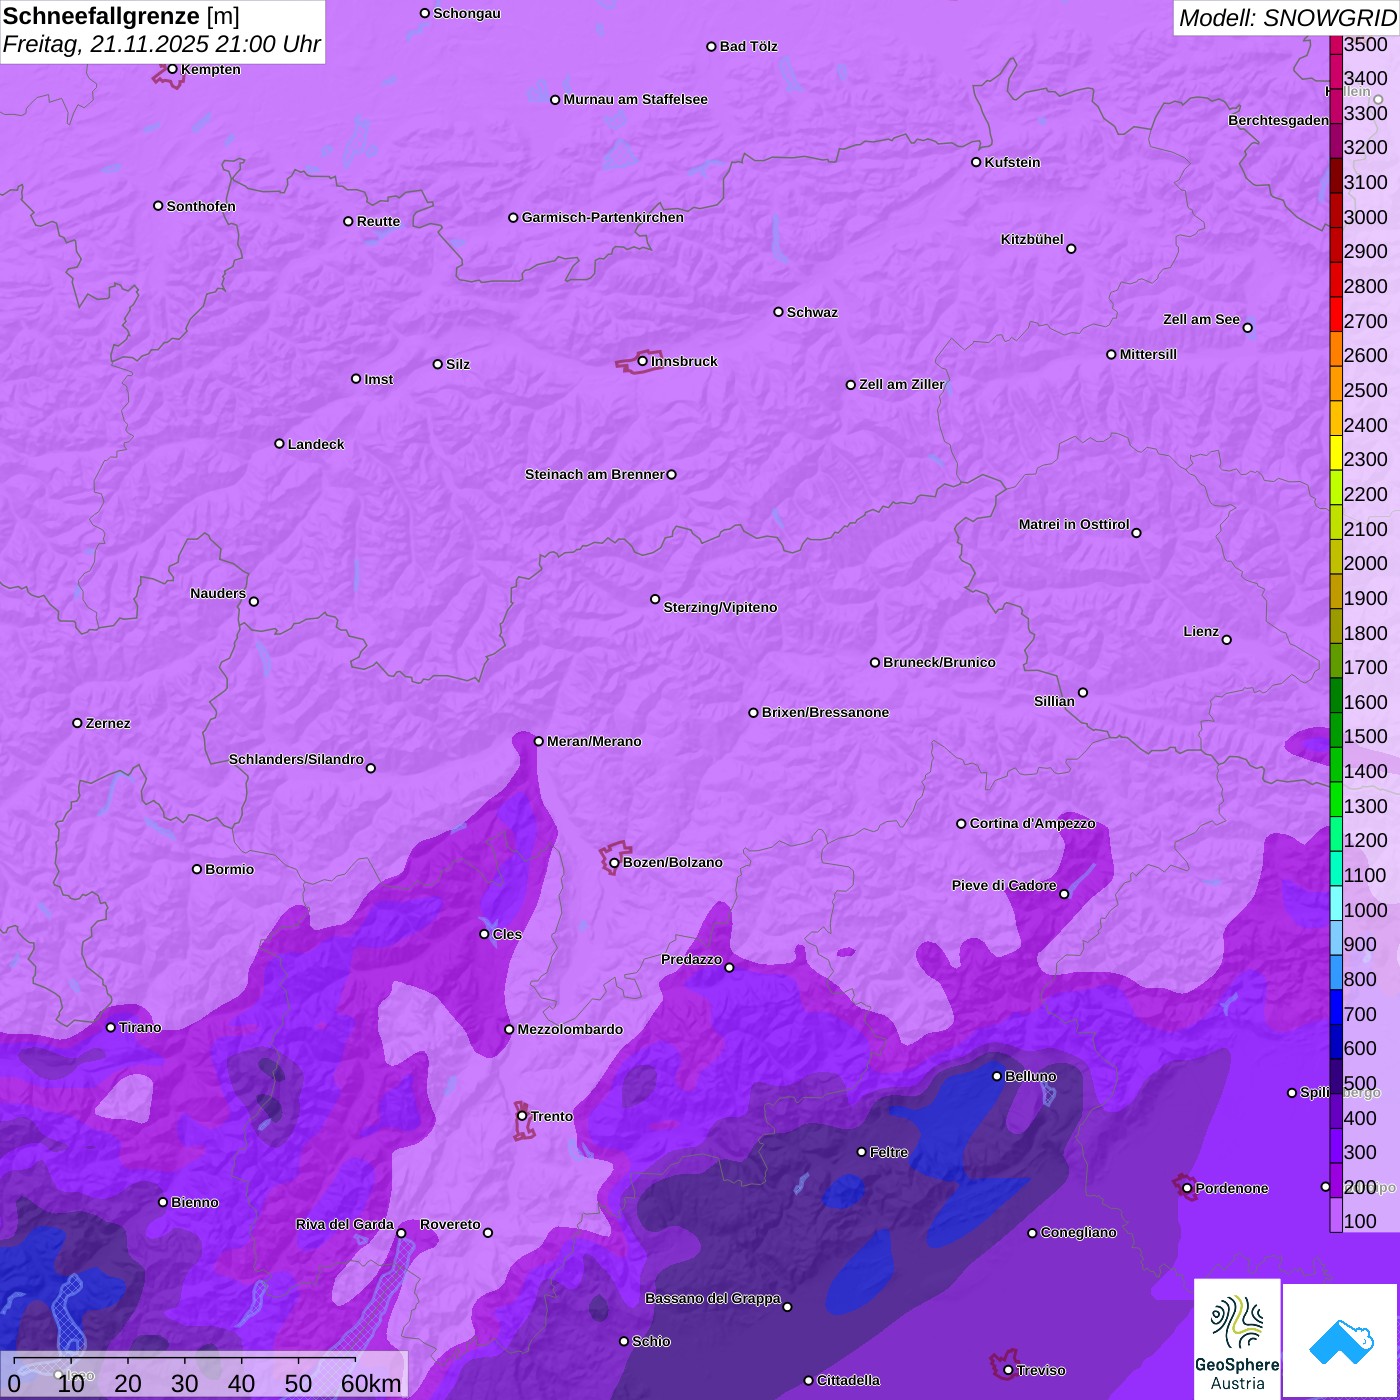
Task: Click the 'Mezzolombardo' label
Action: 570,1029
